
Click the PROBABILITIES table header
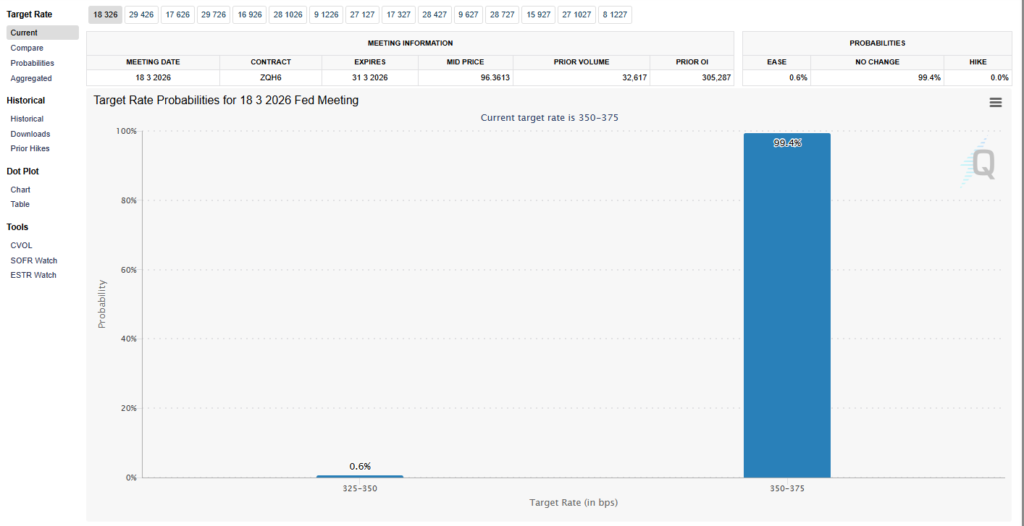pyautogui.click(x=877, y=43)
